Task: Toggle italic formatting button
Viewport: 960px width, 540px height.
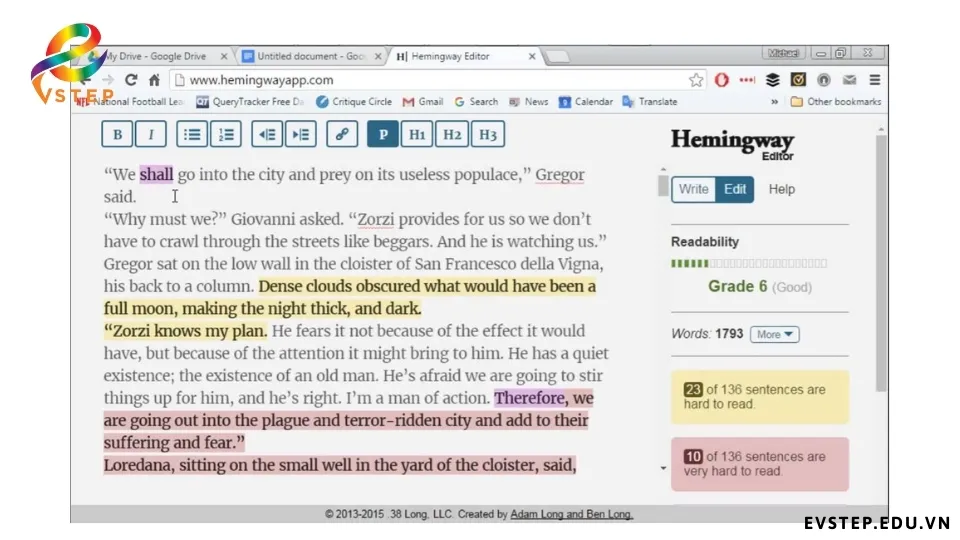Action: point(151,135)
